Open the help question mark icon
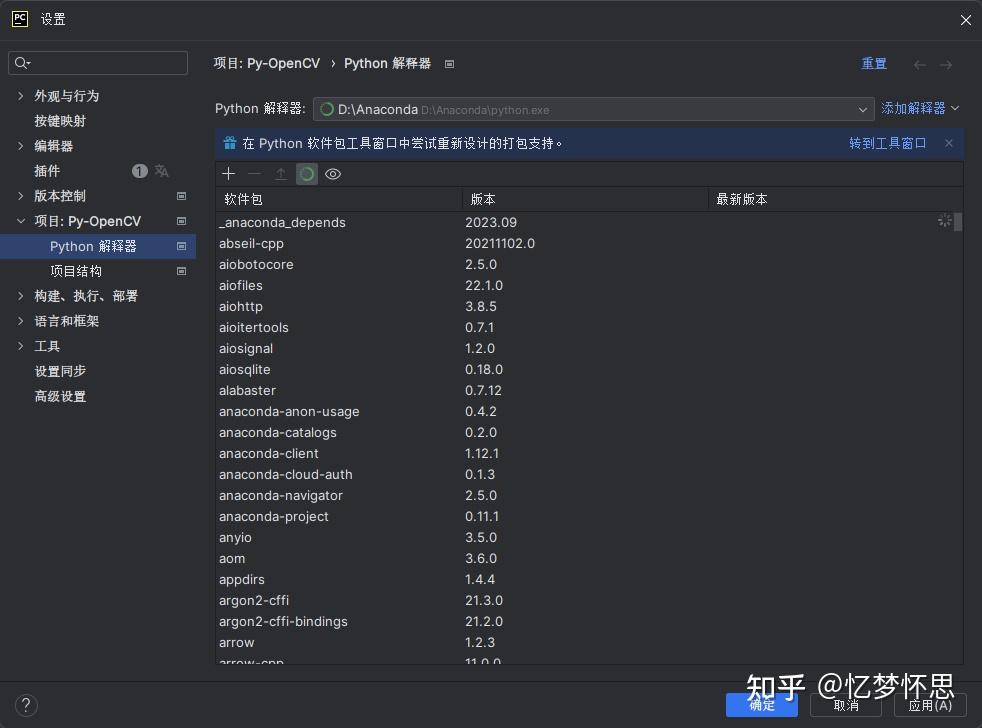The width and height of the screenshot is (982, 728). (x=26, y=705)
